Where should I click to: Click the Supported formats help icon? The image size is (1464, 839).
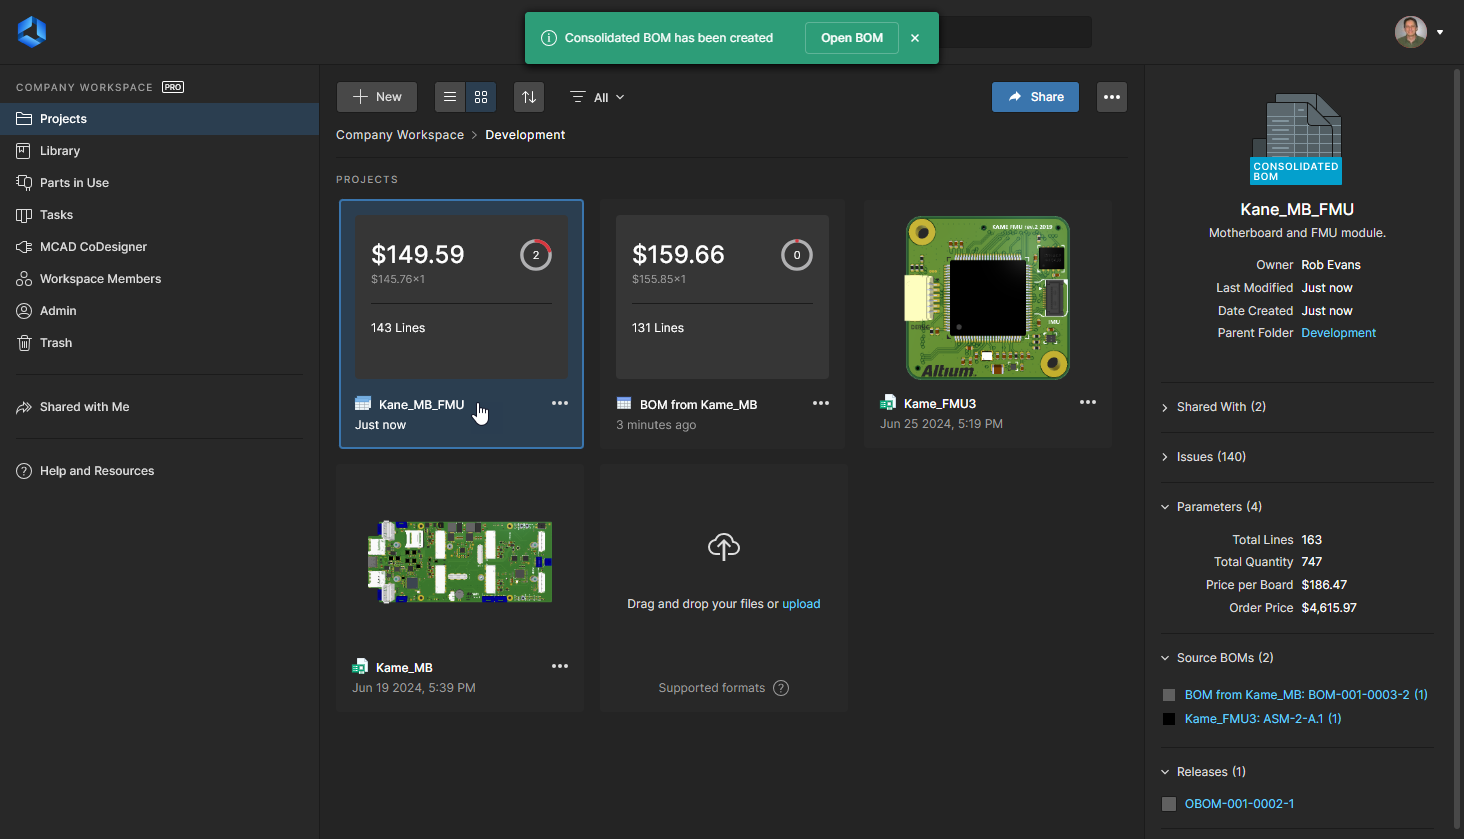(781, 688)
